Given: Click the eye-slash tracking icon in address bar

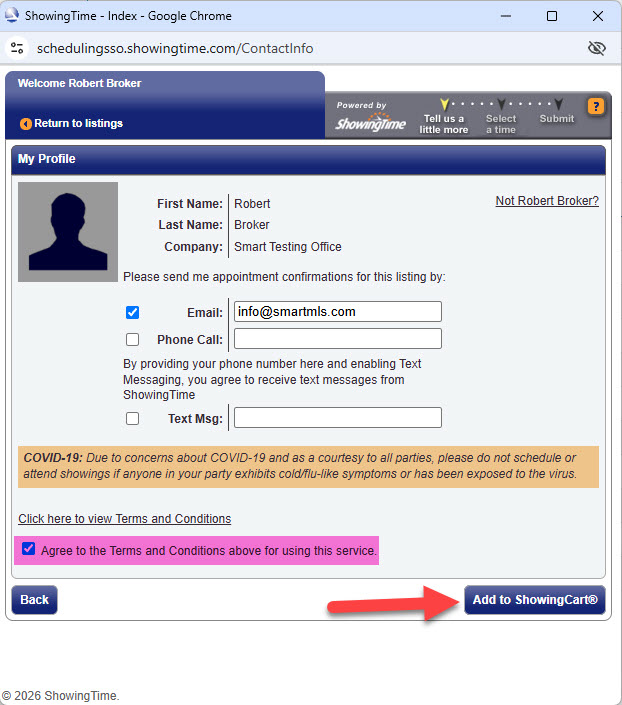Looking at the screenshot, I should click(597, 48).
